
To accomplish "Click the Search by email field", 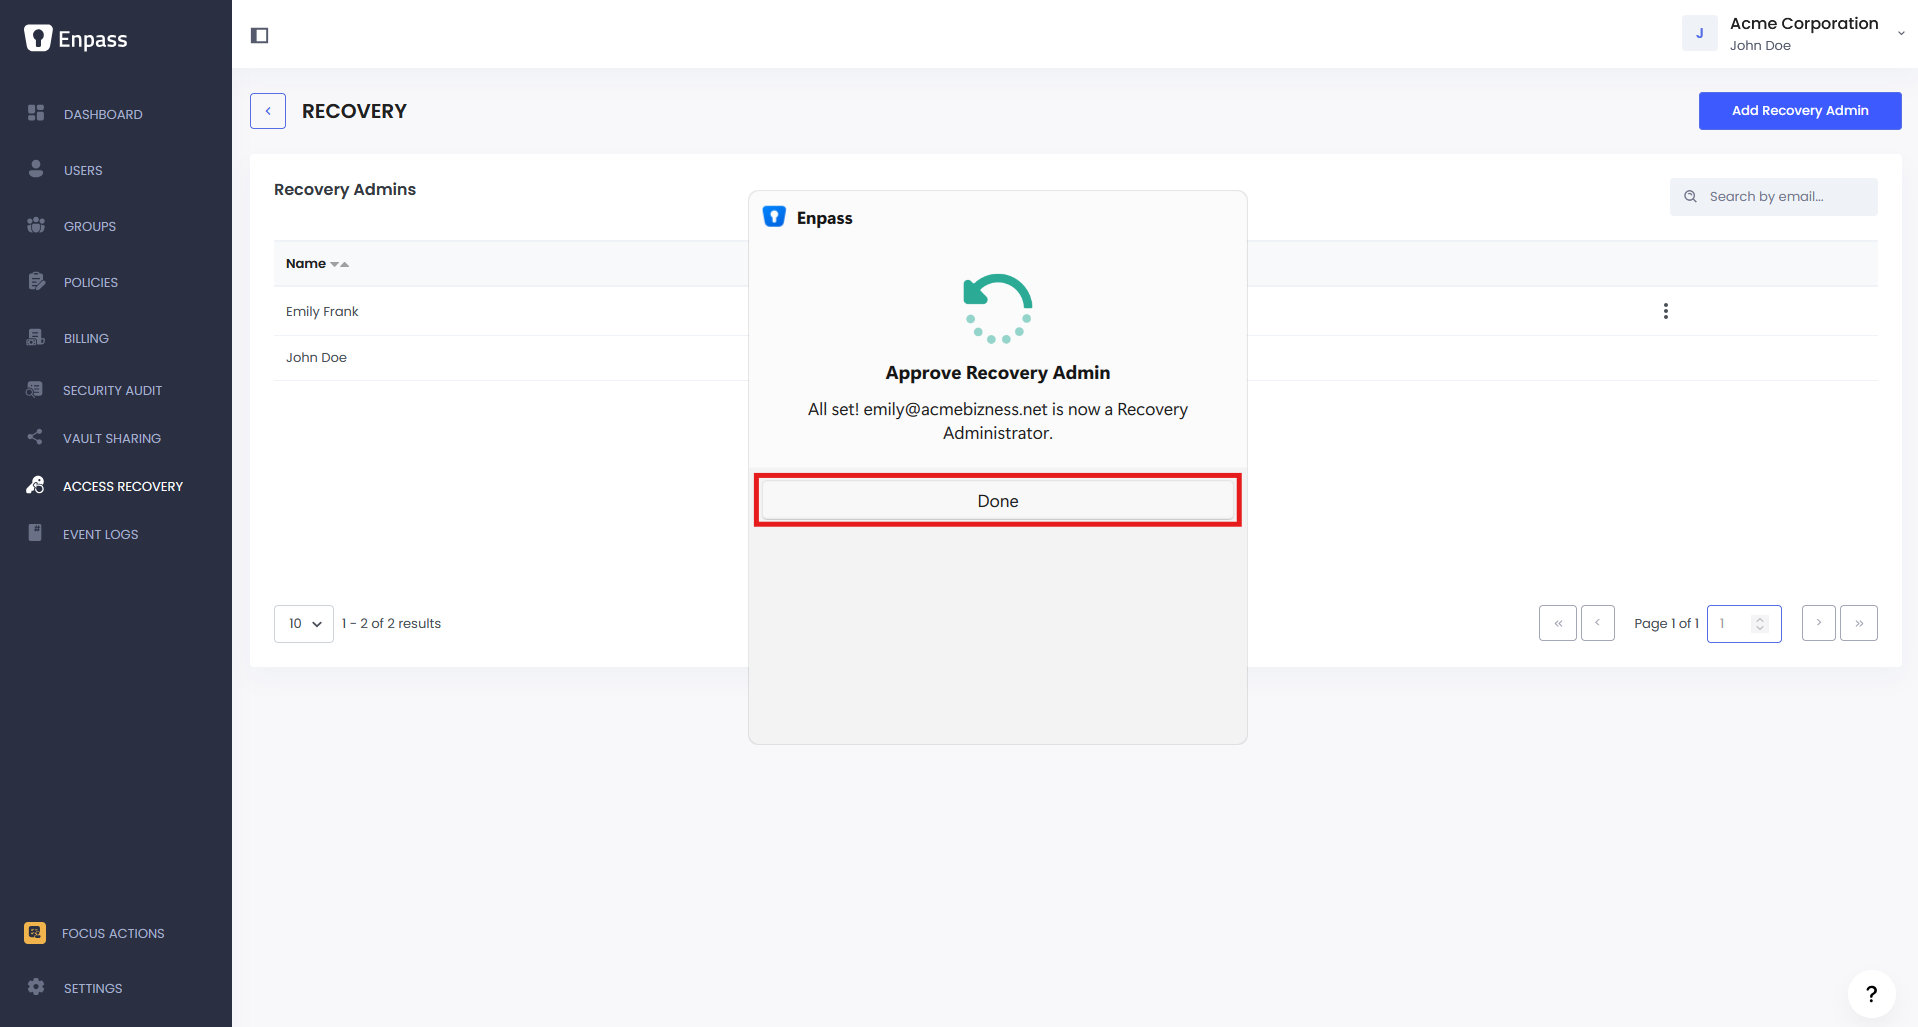I will [1773, 197].
